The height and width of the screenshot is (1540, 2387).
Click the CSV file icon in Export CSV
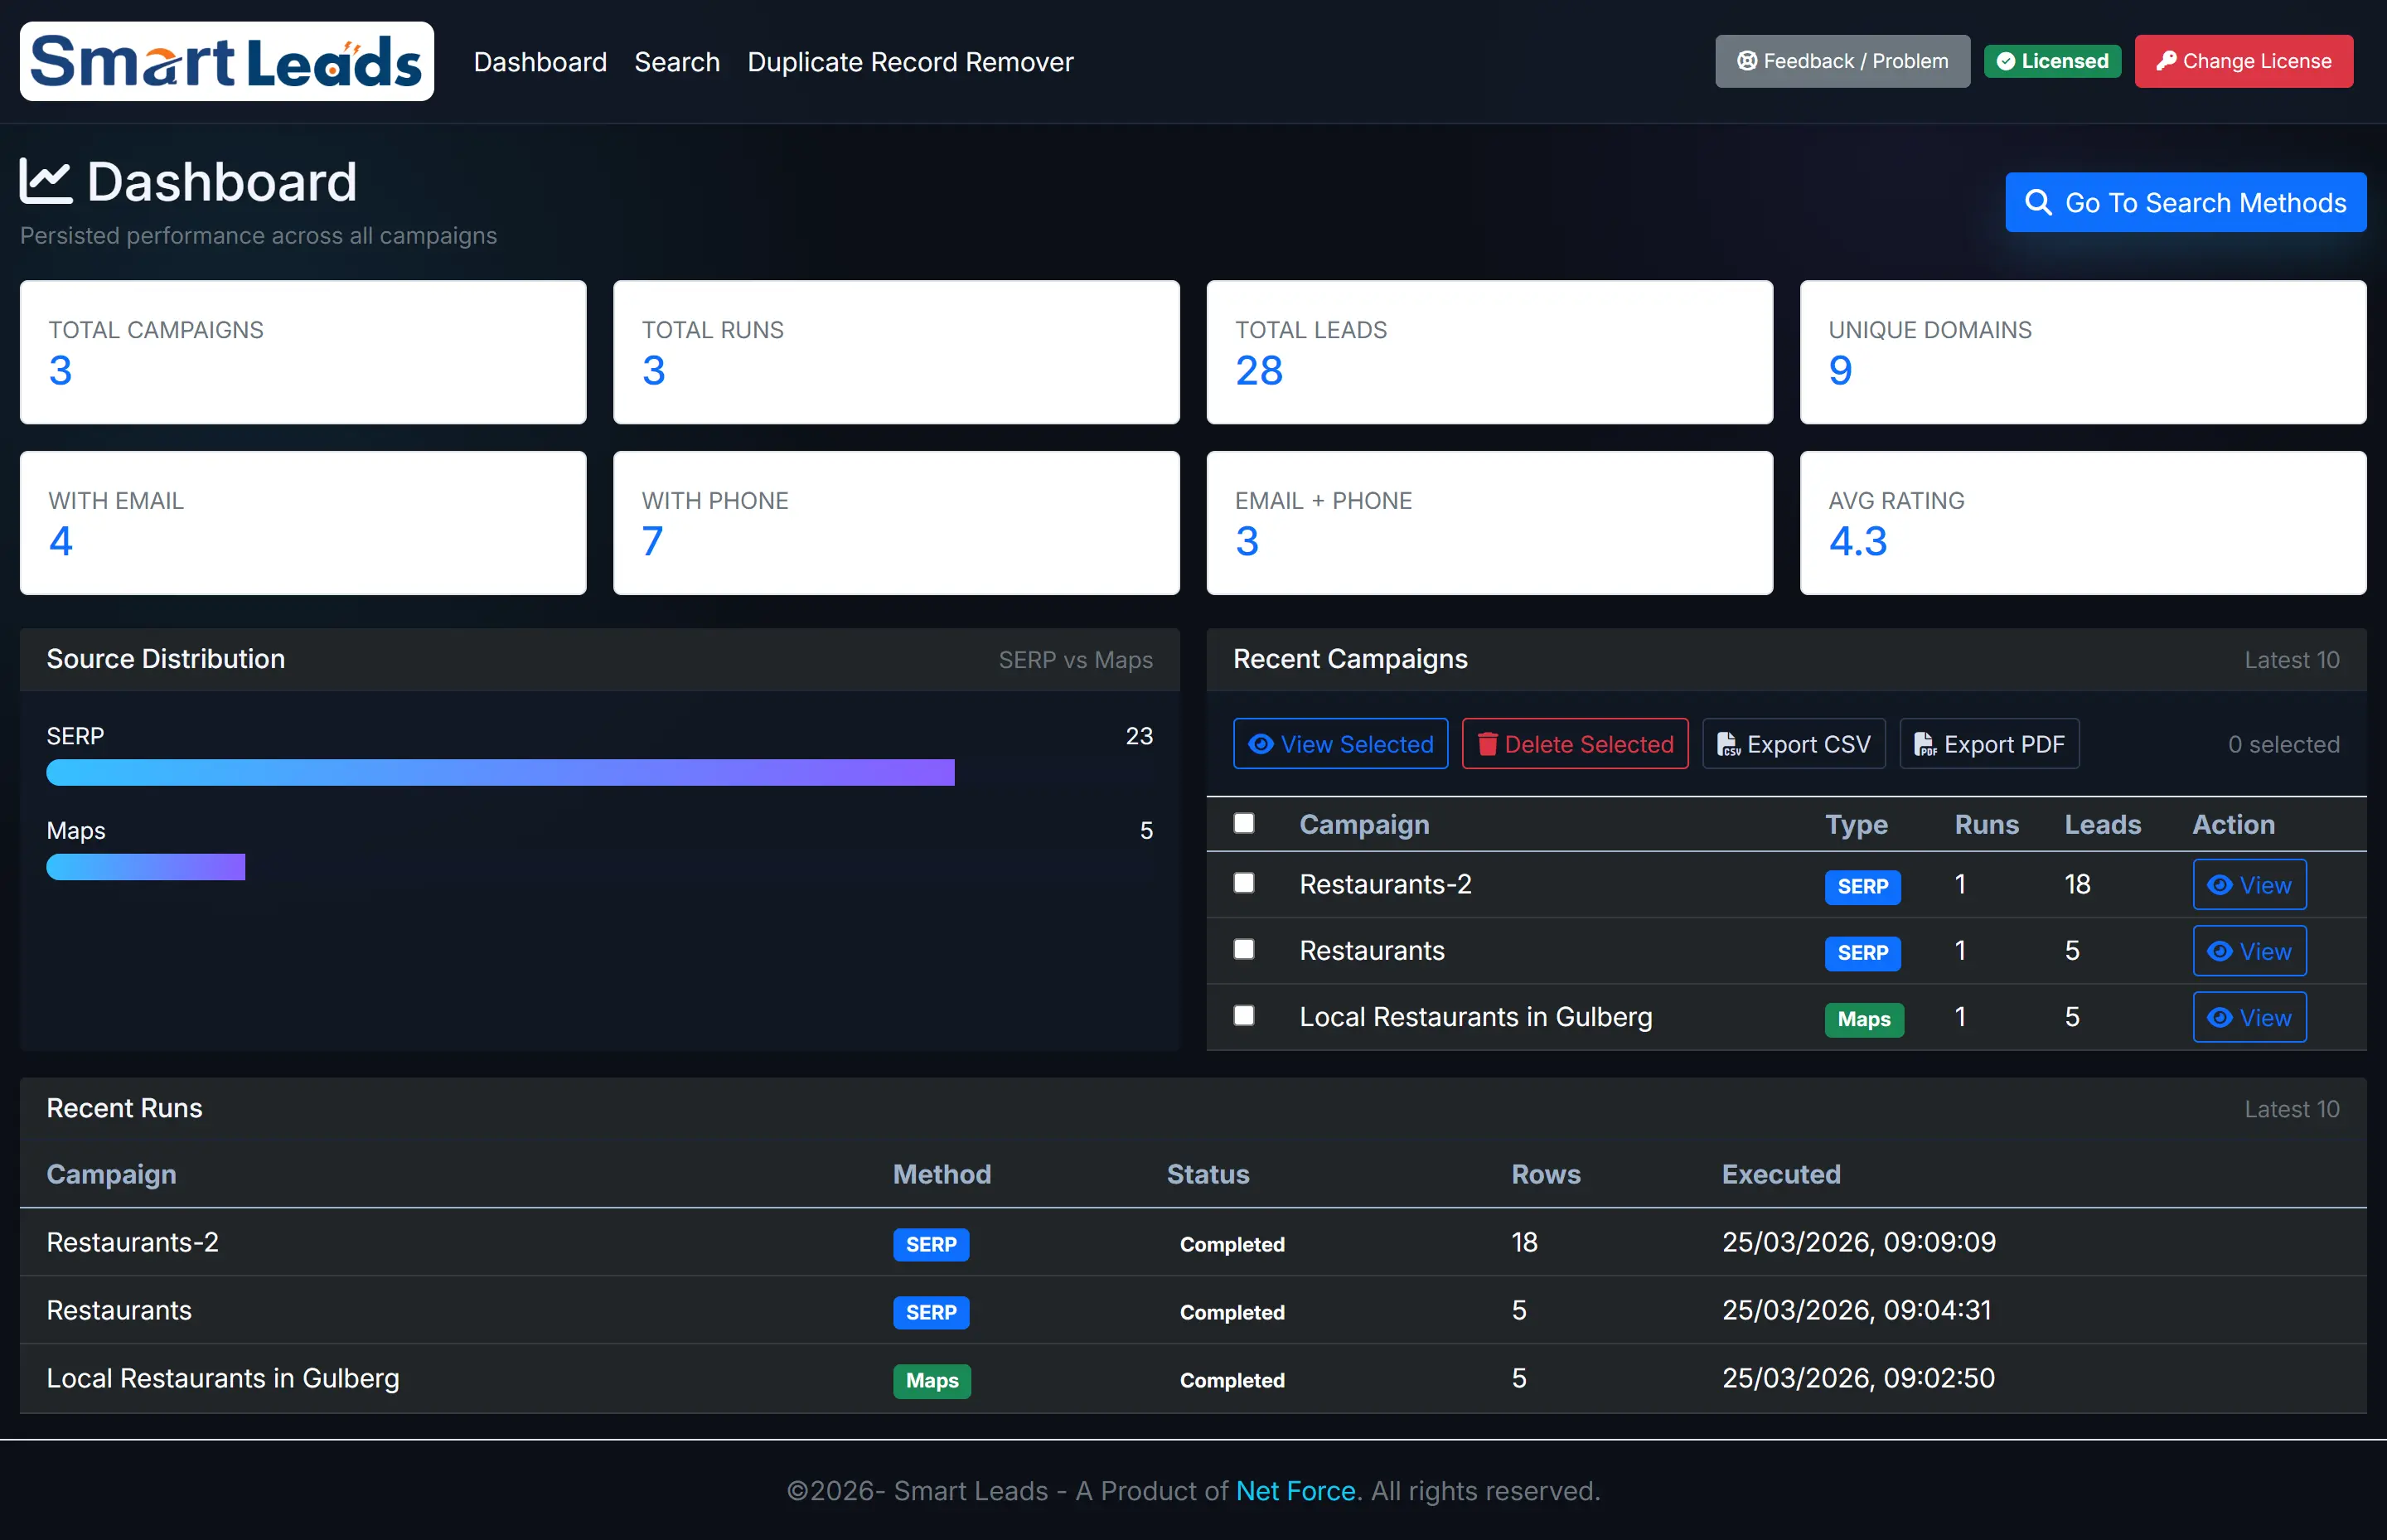1729,744
